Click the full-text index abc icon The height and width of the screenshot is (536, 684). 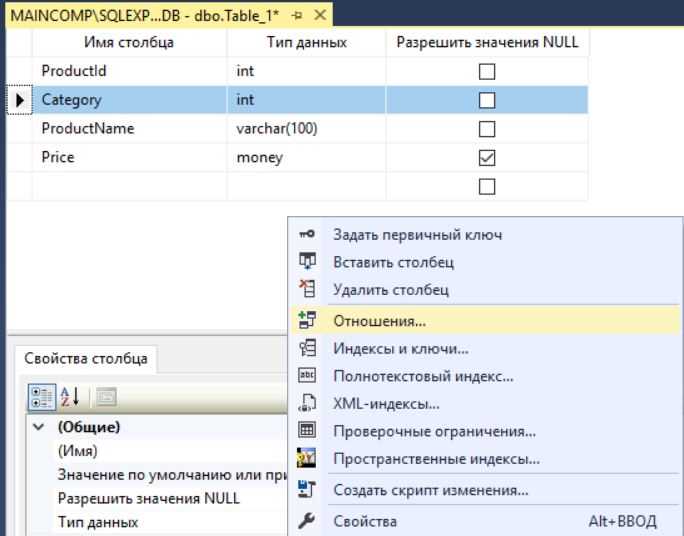307,376
